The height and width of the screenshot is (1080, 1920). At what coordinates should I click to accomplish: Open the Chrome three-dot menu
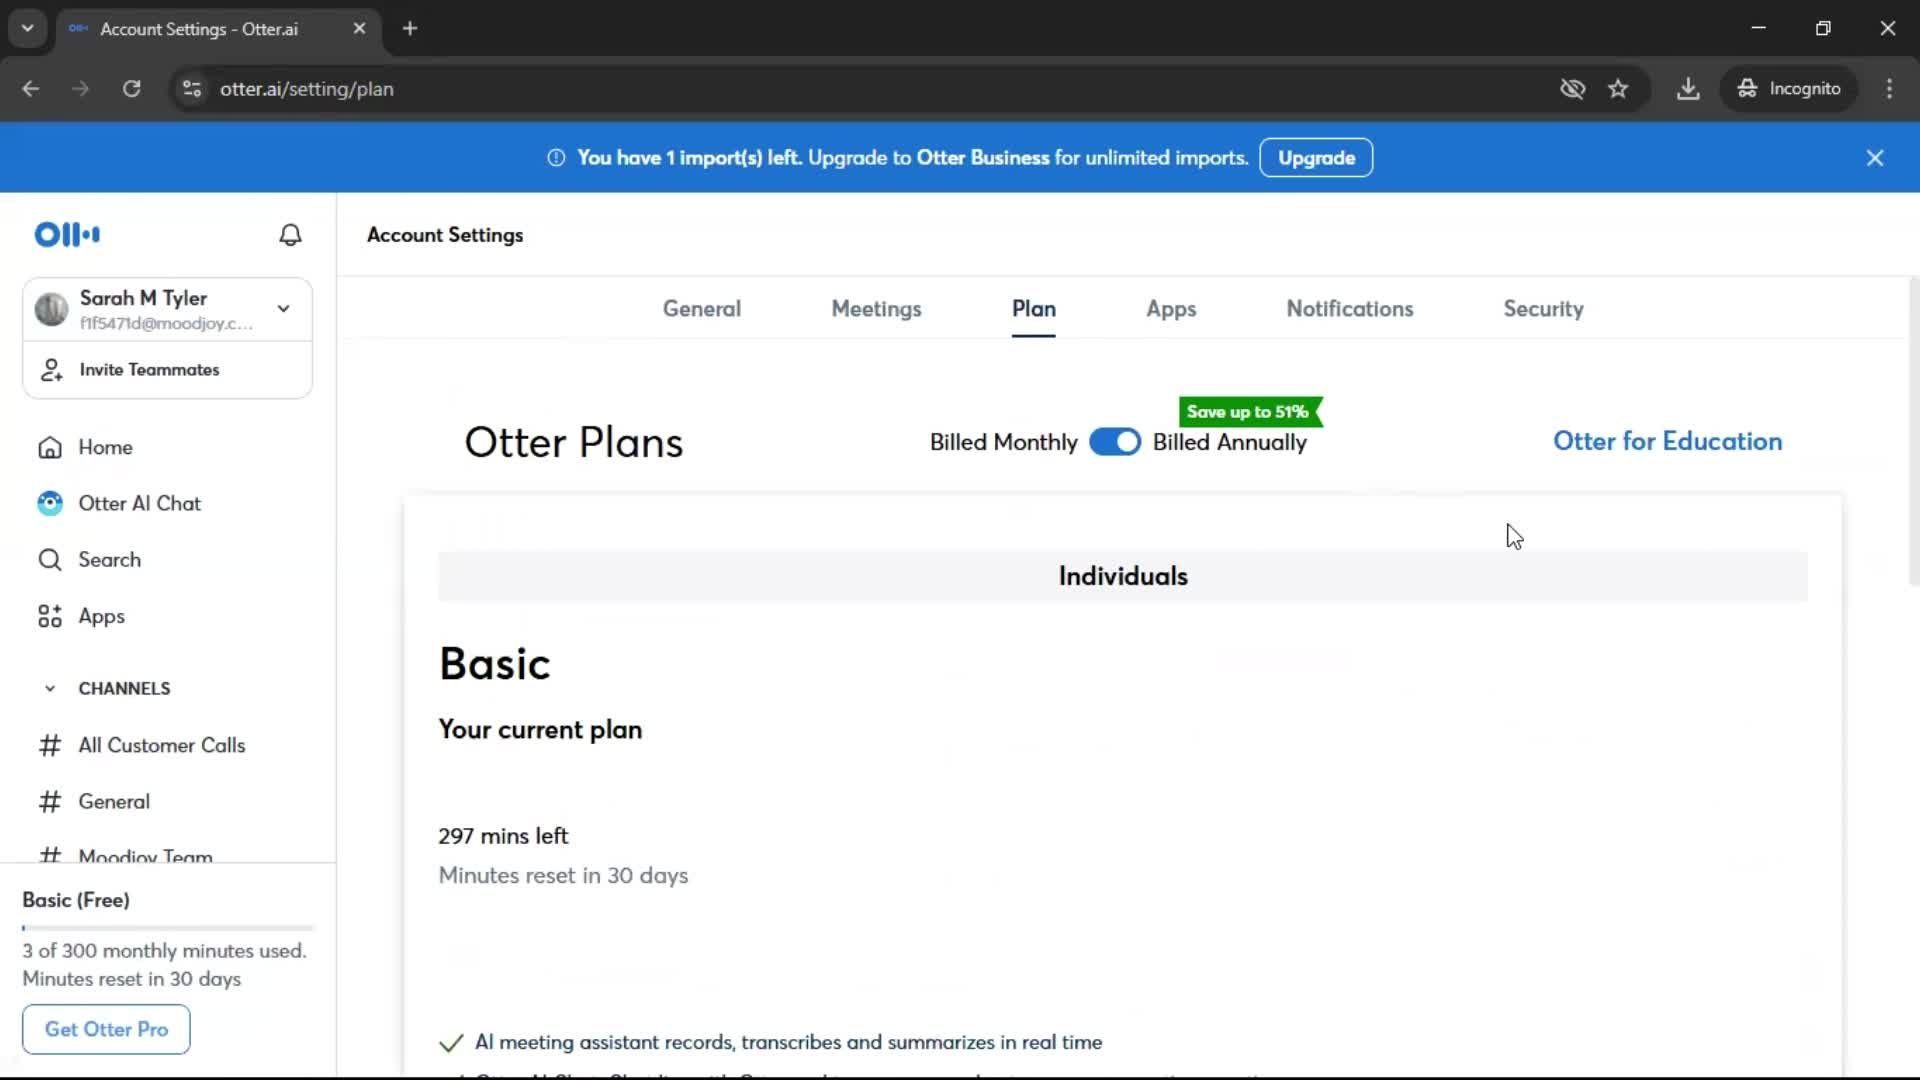tap(1889, 89)
